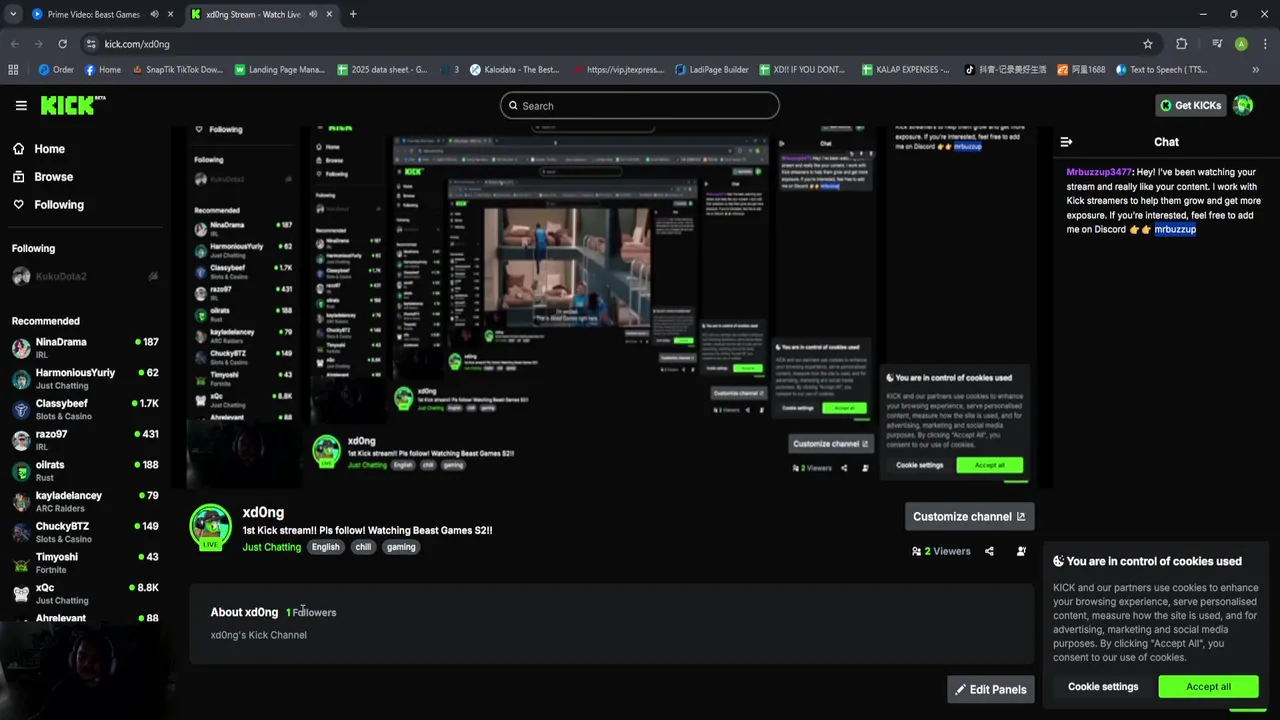Image resolution: width=1280 pixels, height=720 pixels.
Task: Select oilrats recommended channel
Action: tap(86, 471)
